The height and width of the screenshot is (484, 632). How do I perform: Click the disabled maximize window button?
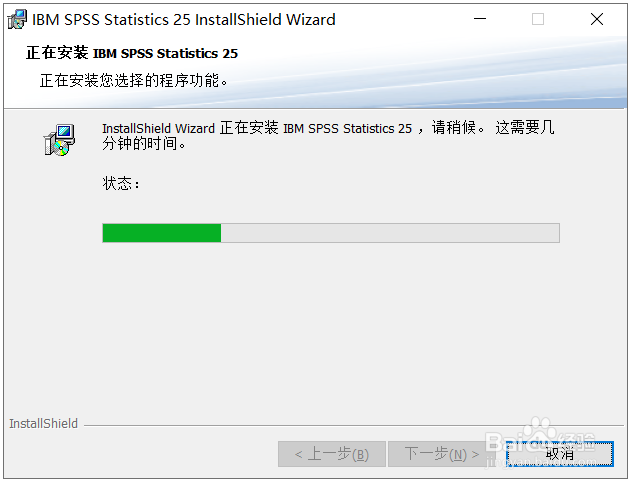[538, 19]
